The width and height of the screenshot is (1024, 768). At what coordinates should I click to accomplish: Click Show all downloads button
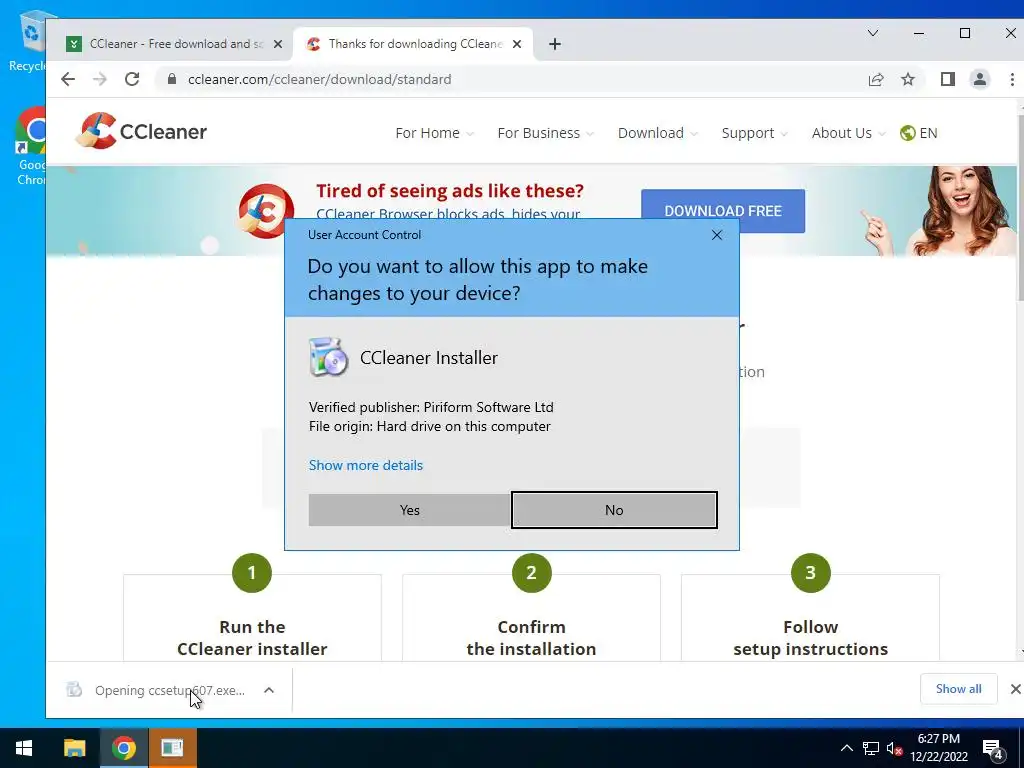[958, 689]
